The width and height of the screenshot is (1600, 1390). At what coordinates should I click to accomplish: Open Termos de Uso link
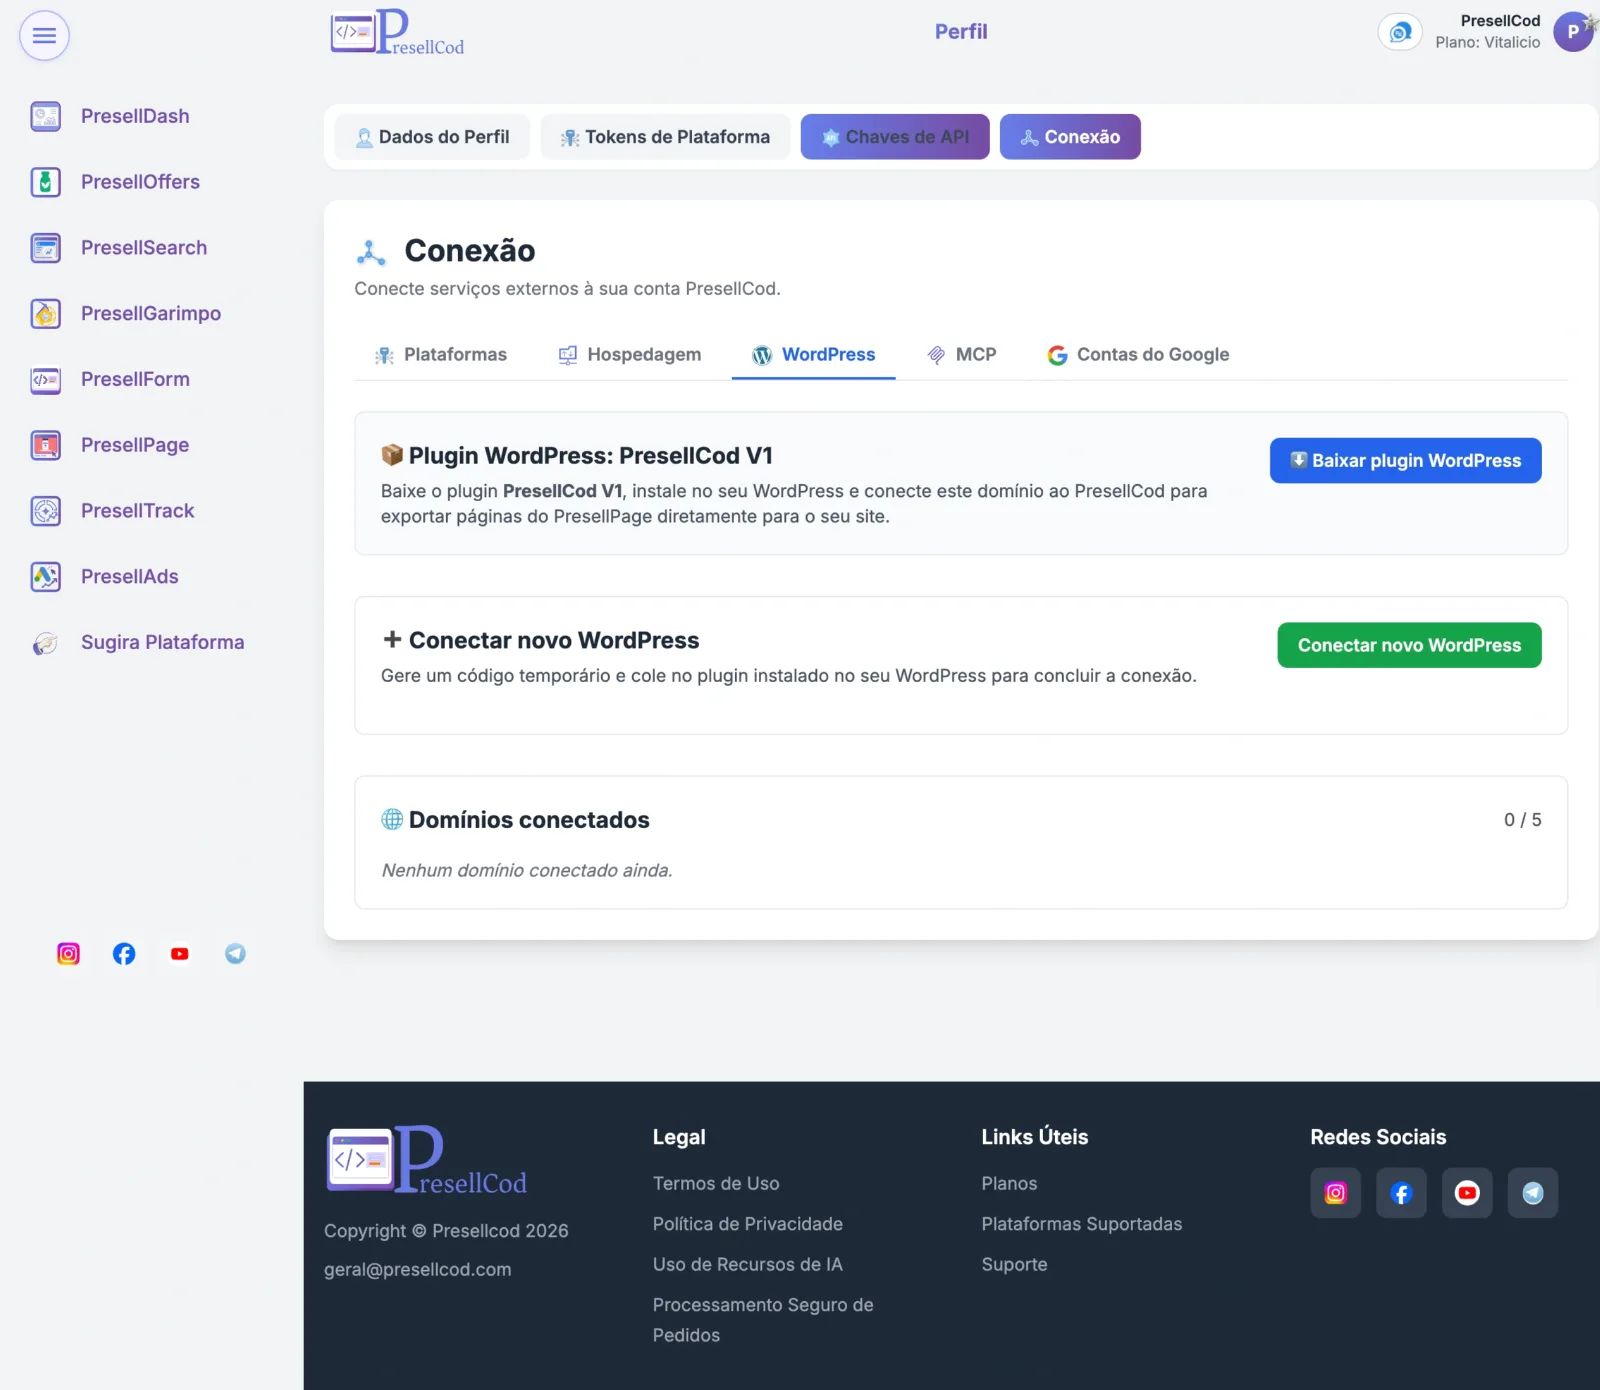click(716, 1184)
